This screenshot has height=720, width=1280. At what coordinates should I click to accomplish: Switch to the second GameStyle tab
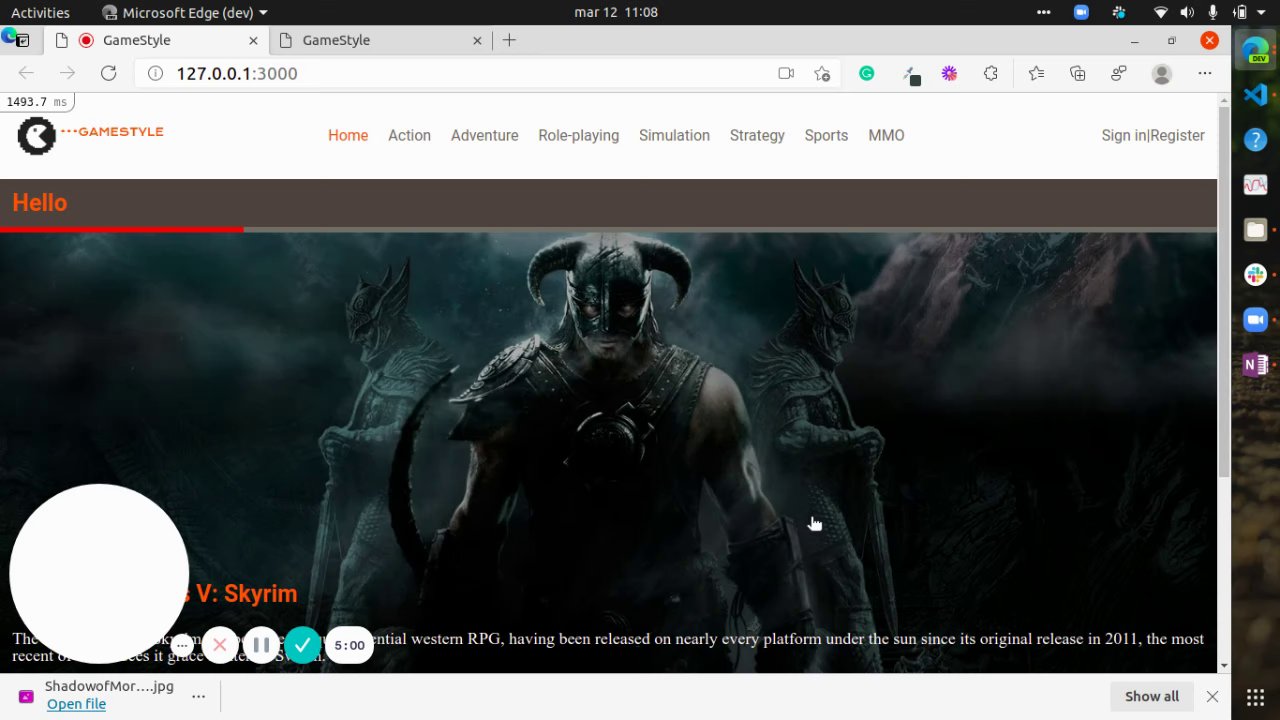point(382,40)
